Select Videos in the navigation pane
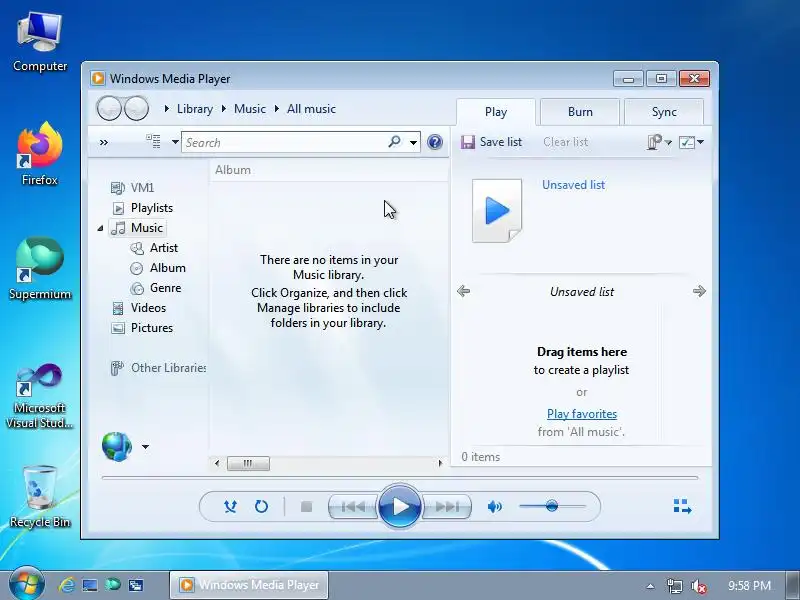Image resolution: width=800 pixels, height=600 pixels. tap(139, 308)
